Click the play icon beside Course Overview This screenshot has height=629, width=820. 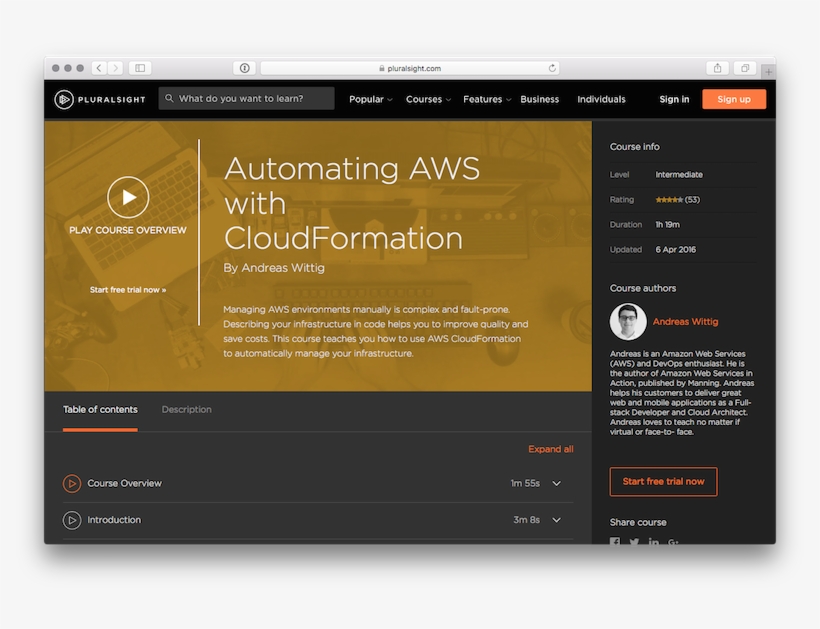(72, 483)
